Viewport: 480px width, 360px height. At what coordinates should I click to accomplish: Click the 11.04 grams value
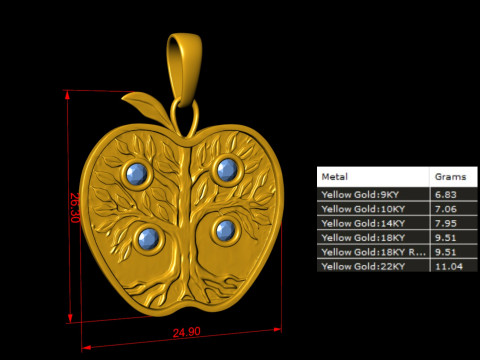pyautogui.click(x=449, y=266)
